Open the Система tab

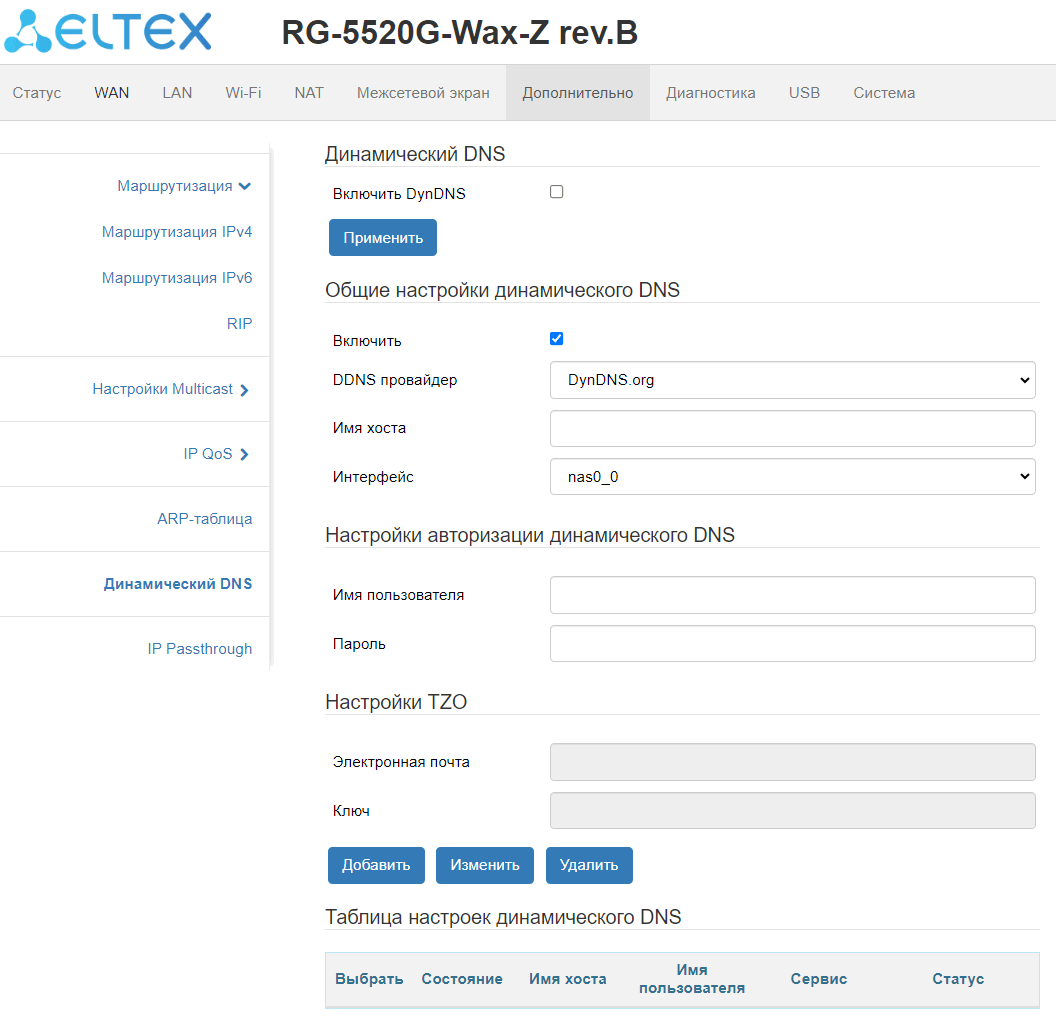tap(884, 93)
